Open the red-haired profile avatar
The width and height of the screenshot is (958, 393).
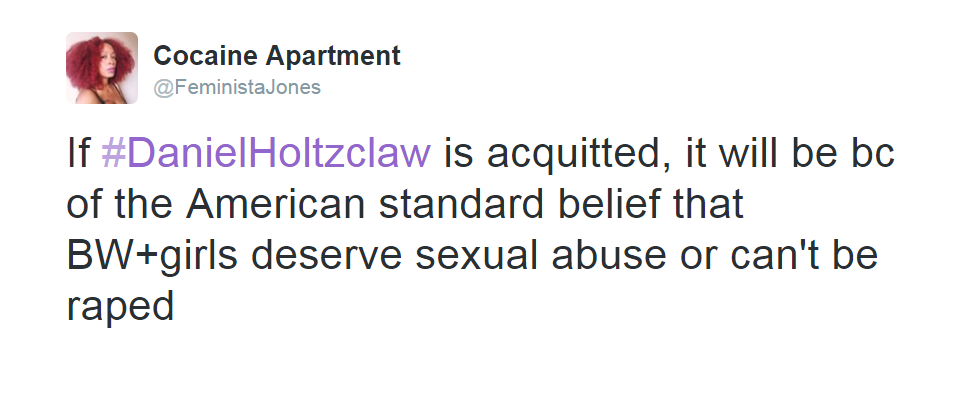(x=102, y=68)
